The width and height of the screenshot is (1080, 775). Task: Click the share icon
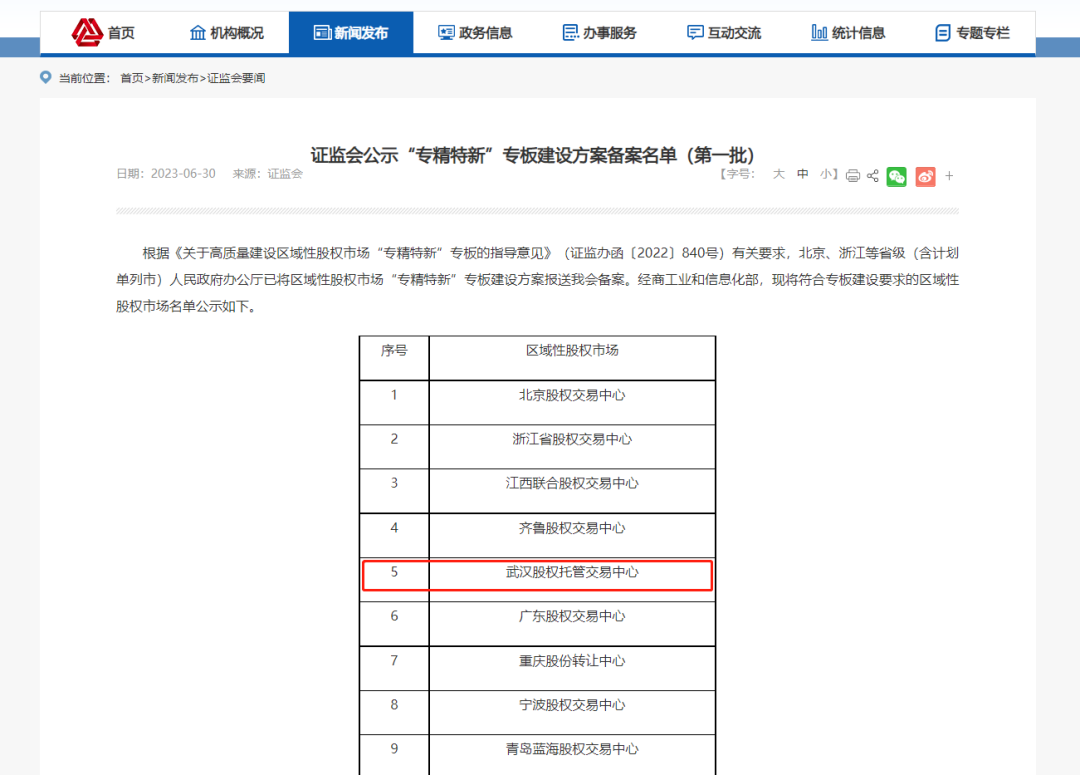(873, 176)
